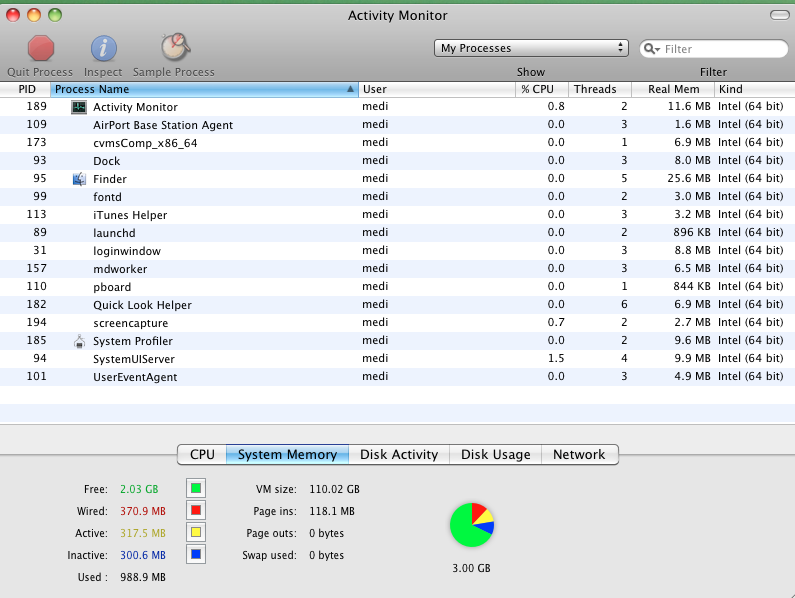Viewport: 795px width, 598px height.
Task: Click the Activity Monitor process icon
Action: [79, 107]
